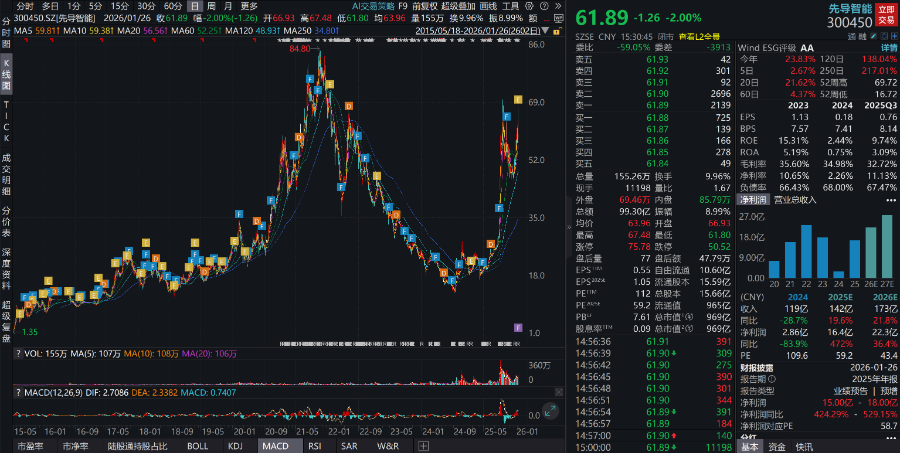Viewport: 900px width, 453px height.
Task: Open Wind ESG 详情 link
Action: (x=887, y=47)
